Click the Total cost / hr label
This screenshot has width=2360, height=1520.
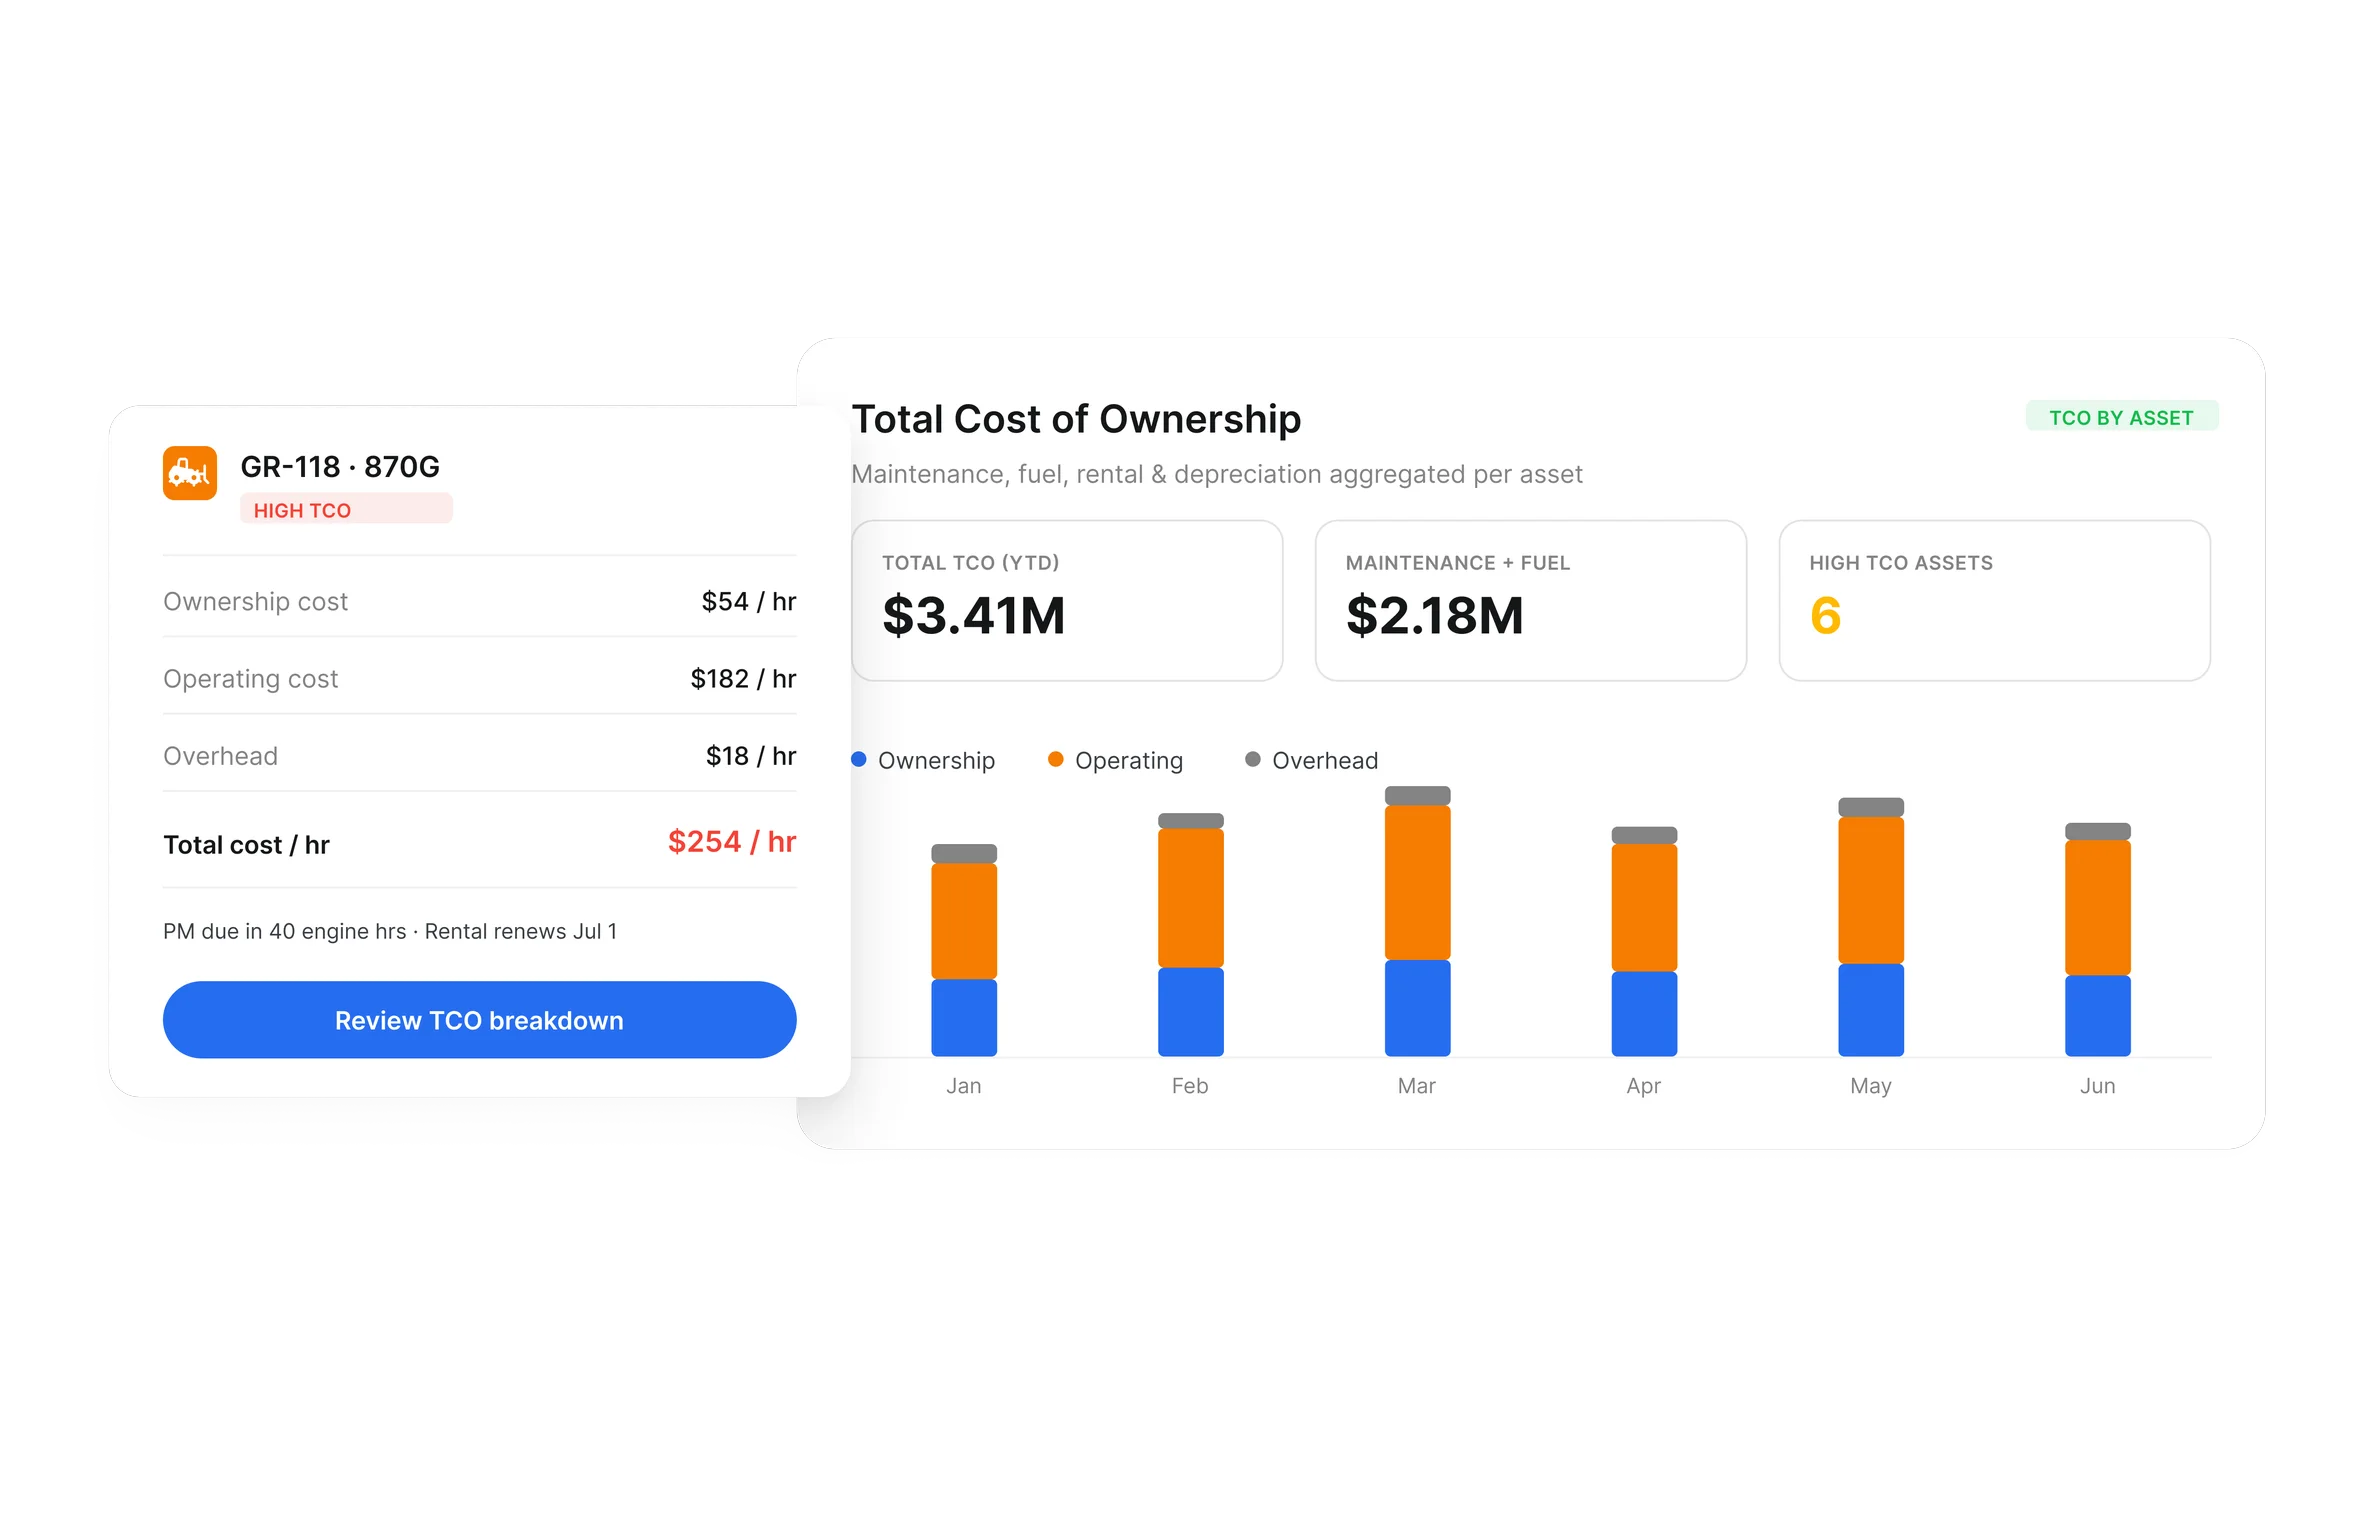[246, 845]
